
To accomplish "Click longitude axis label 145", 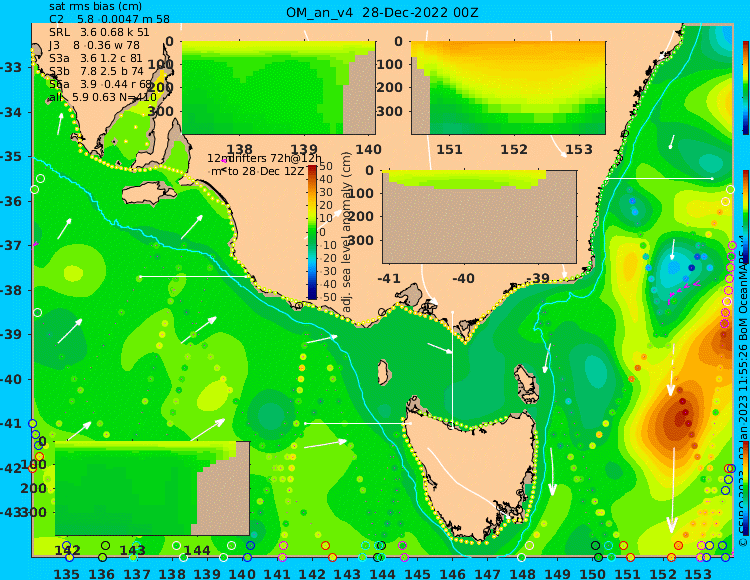I will pos(417,573).
